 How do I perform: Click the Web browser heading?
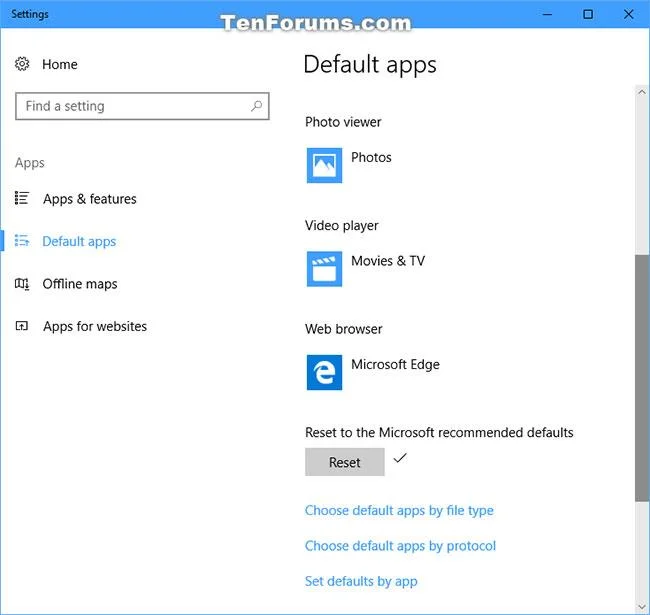(343, 329)
